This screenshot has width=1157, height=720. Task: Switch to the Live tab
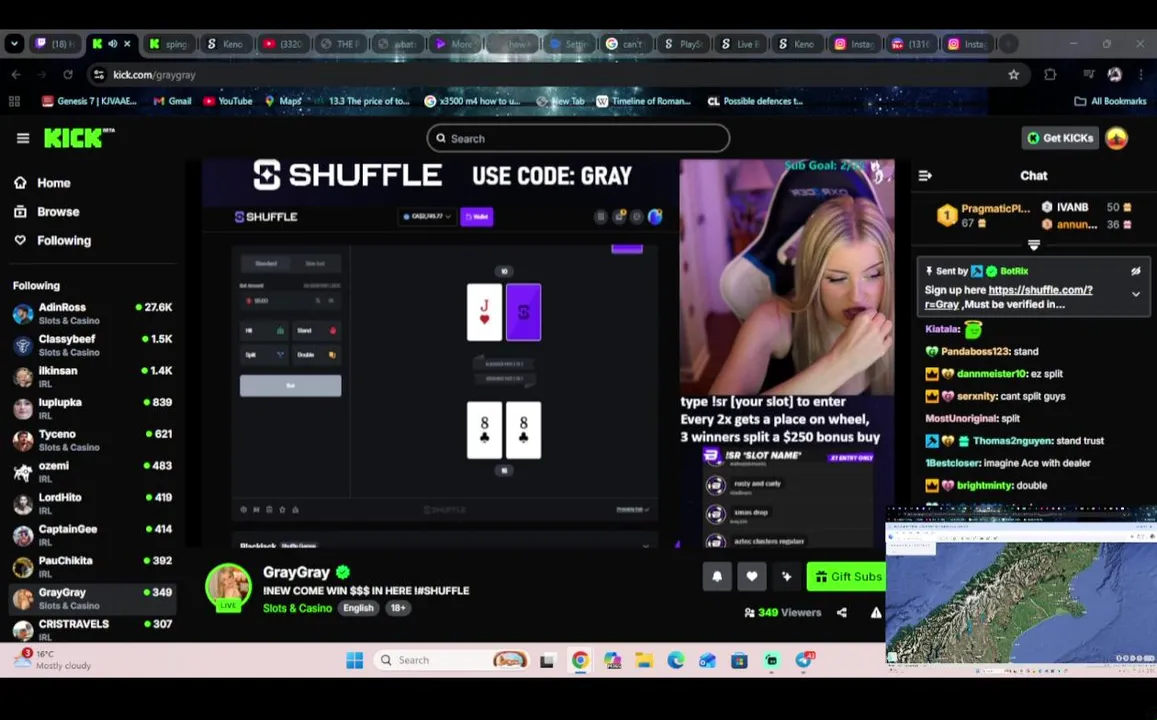tap(740, 44)
